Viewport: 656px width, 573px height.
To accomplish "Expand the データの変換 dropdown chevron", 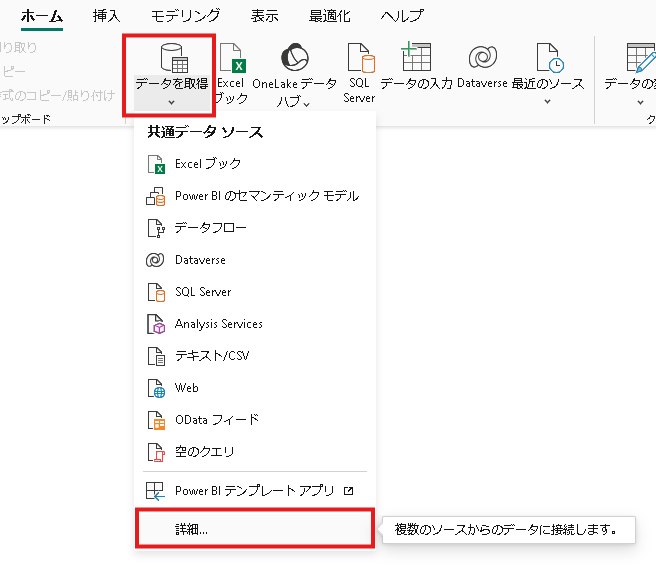I will pyautogui.click(x=640, y=102).
